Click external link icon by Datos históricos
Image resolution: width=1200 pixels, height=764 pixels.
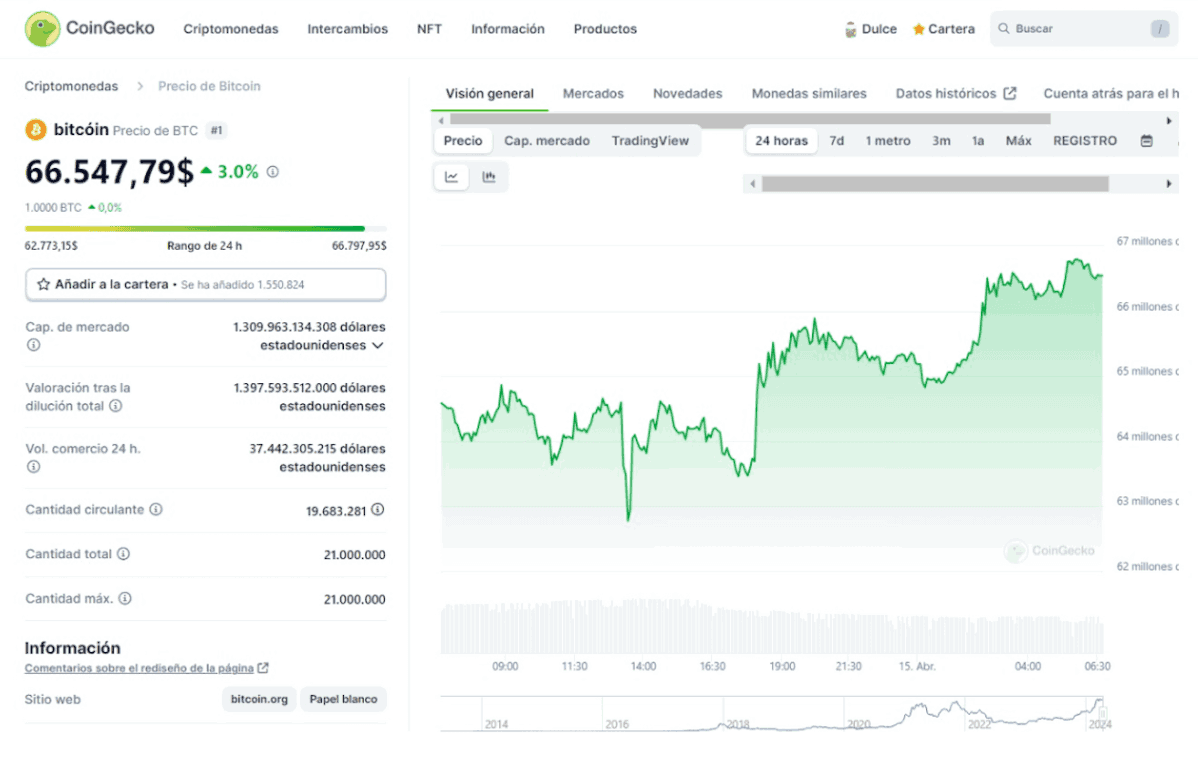pos(1010,93)
